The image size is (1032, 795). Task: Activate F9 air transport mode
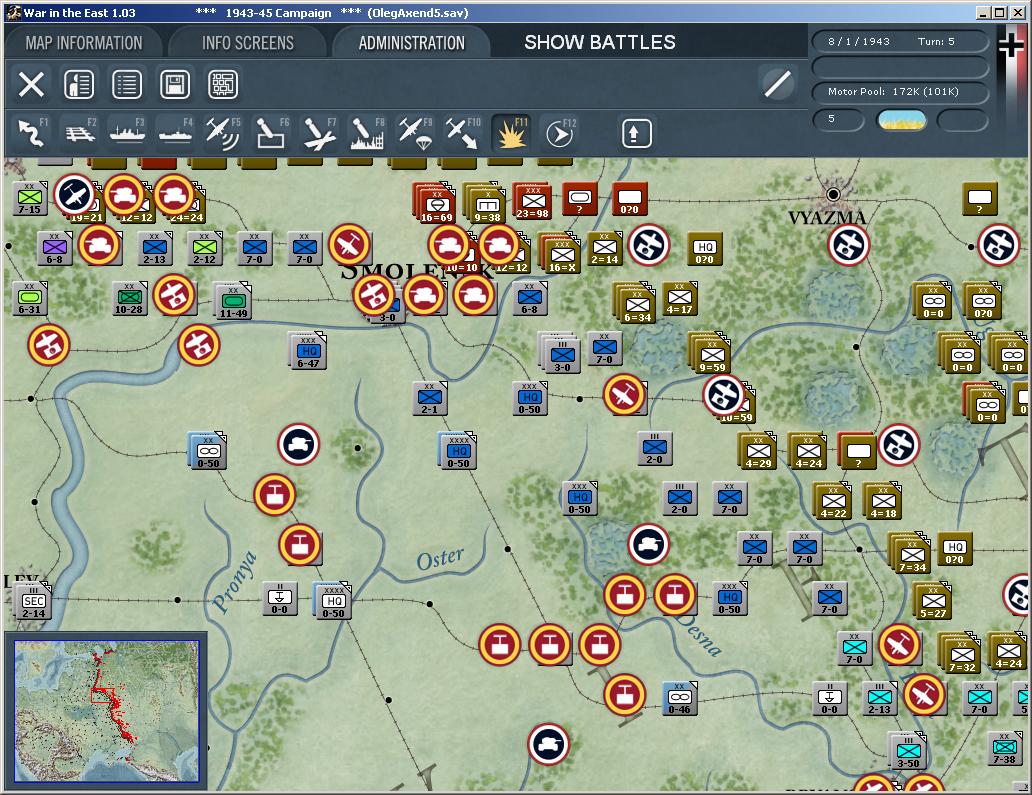point(415,132)
